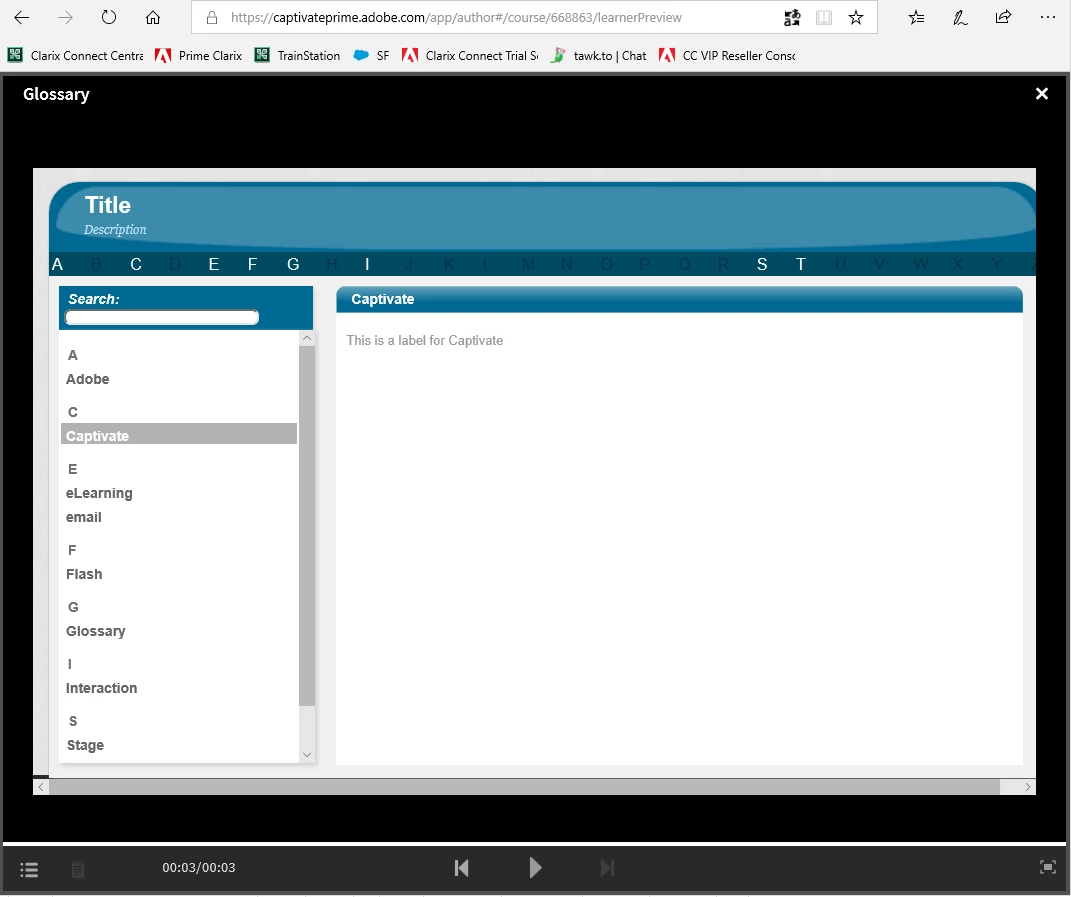Share this page icon
This screenshot has height=897, width=1071.
[x=1003, y=18]
